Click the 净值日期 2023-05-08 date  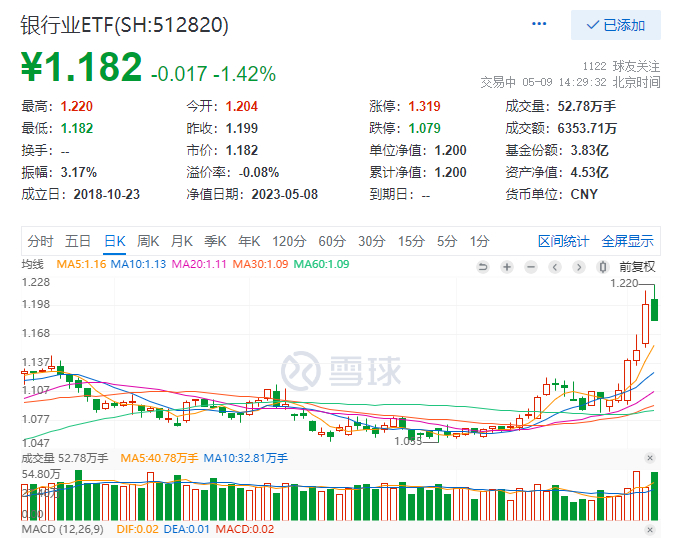tap(285, 194)
